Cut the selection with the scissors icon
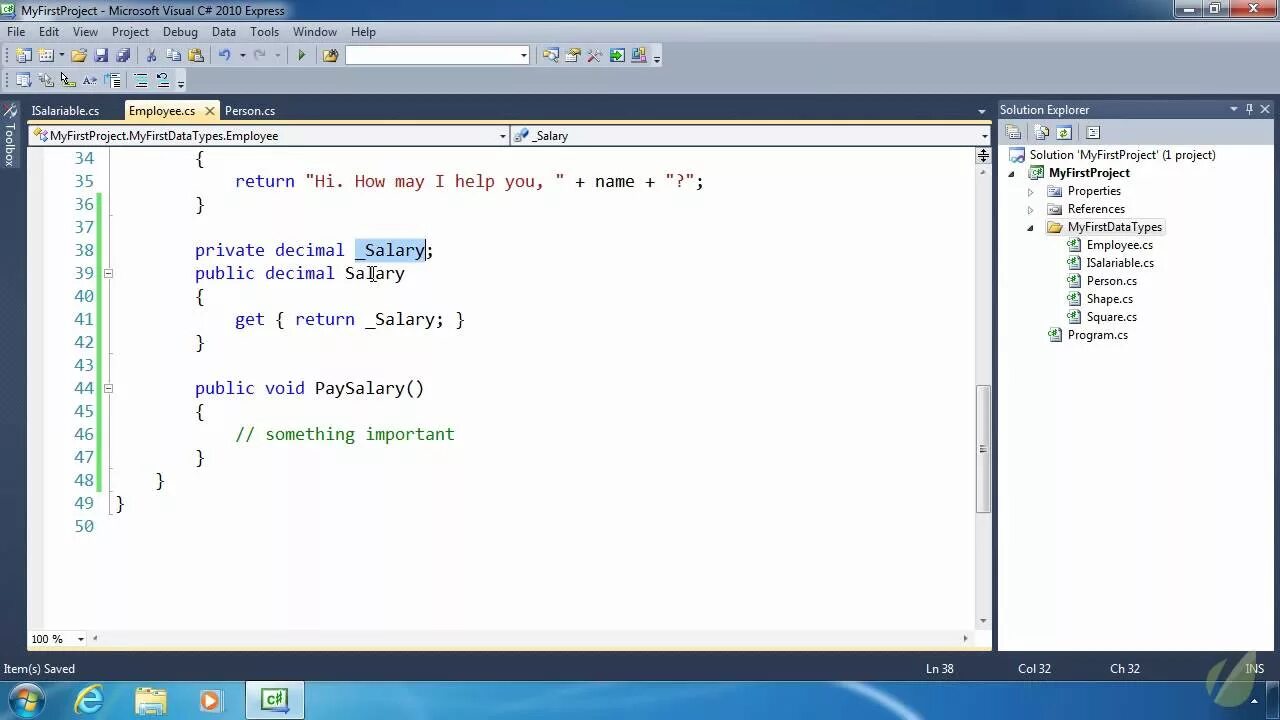This screenshot has height=720, width=1280. pyautogui.click(x=151, y=56)
